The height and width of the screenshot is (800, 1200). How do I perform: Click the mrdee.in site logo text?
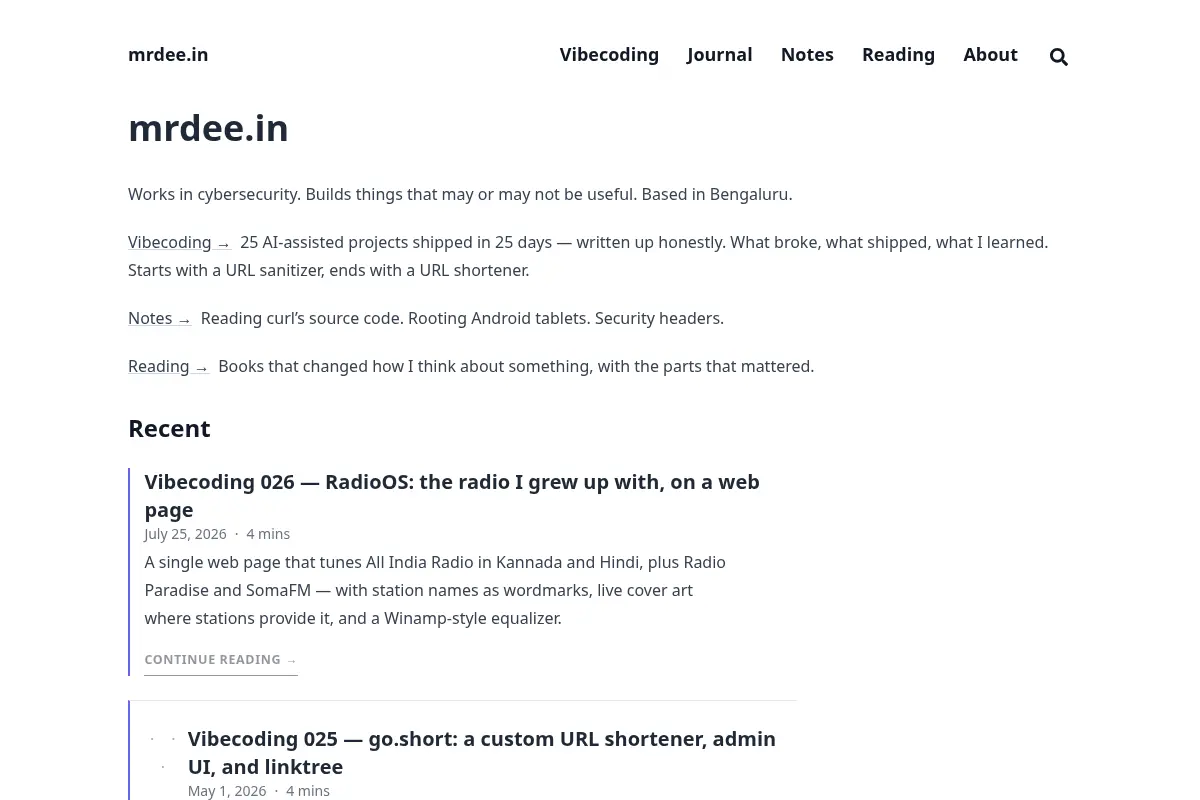[168, 55]
